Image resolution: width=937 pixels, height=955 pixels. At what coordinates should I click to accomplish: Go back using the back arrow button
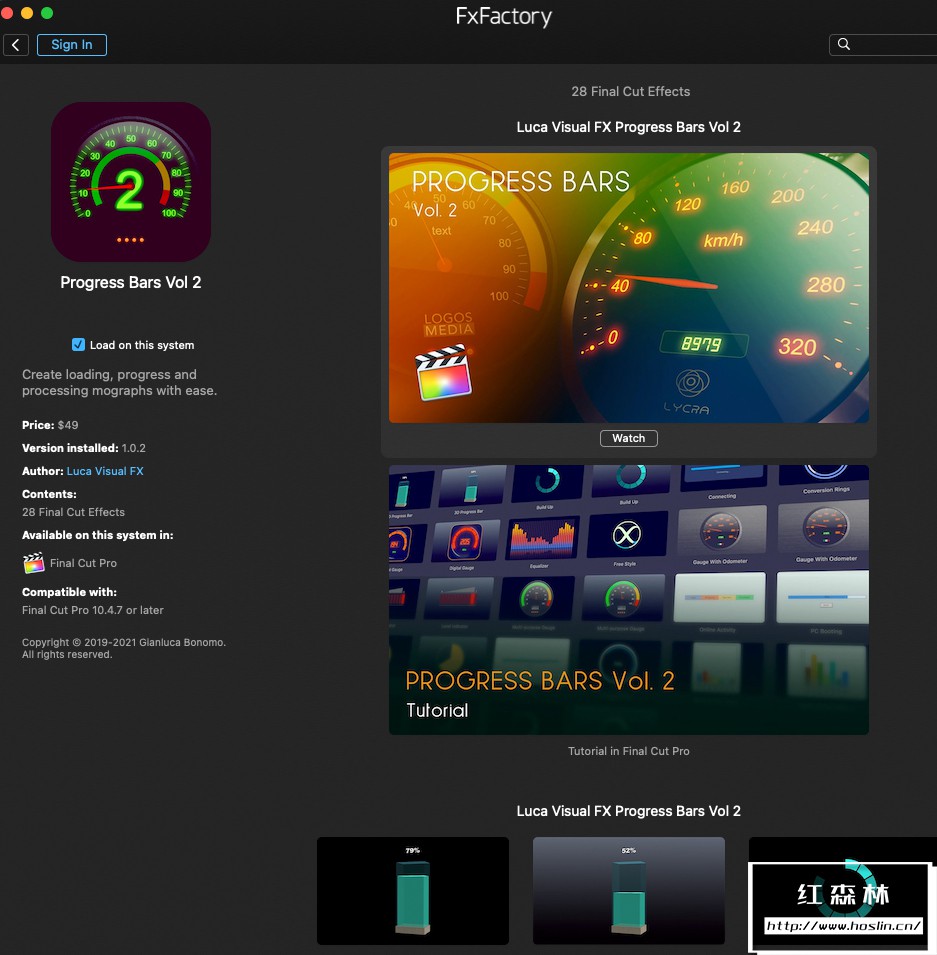pyautogui.click(x=16, y=44)
